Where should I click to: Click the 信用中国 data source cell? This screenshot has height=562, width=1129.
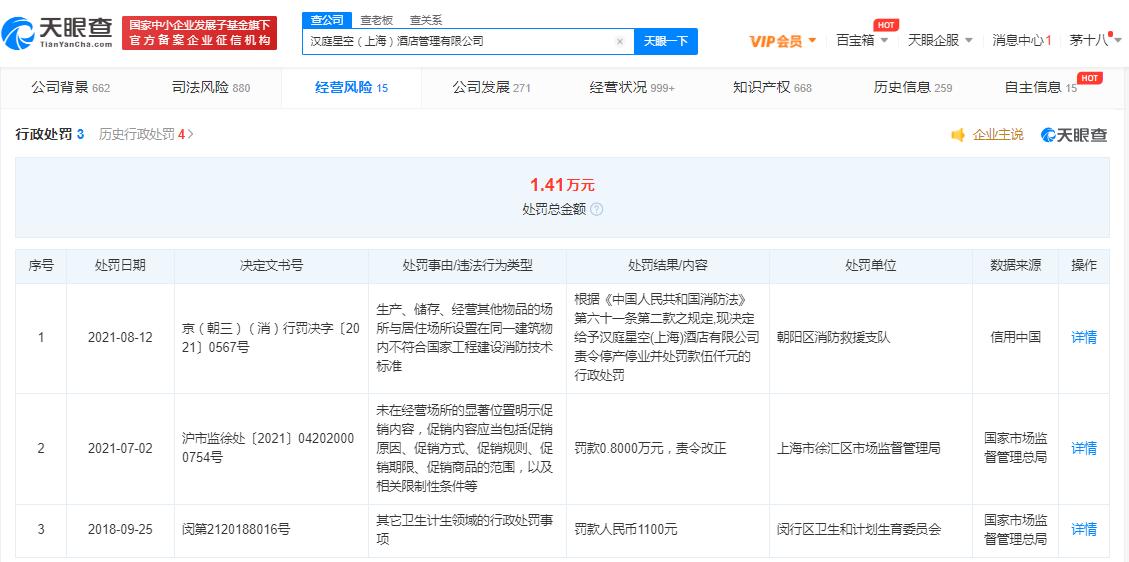pos(1015,337)
